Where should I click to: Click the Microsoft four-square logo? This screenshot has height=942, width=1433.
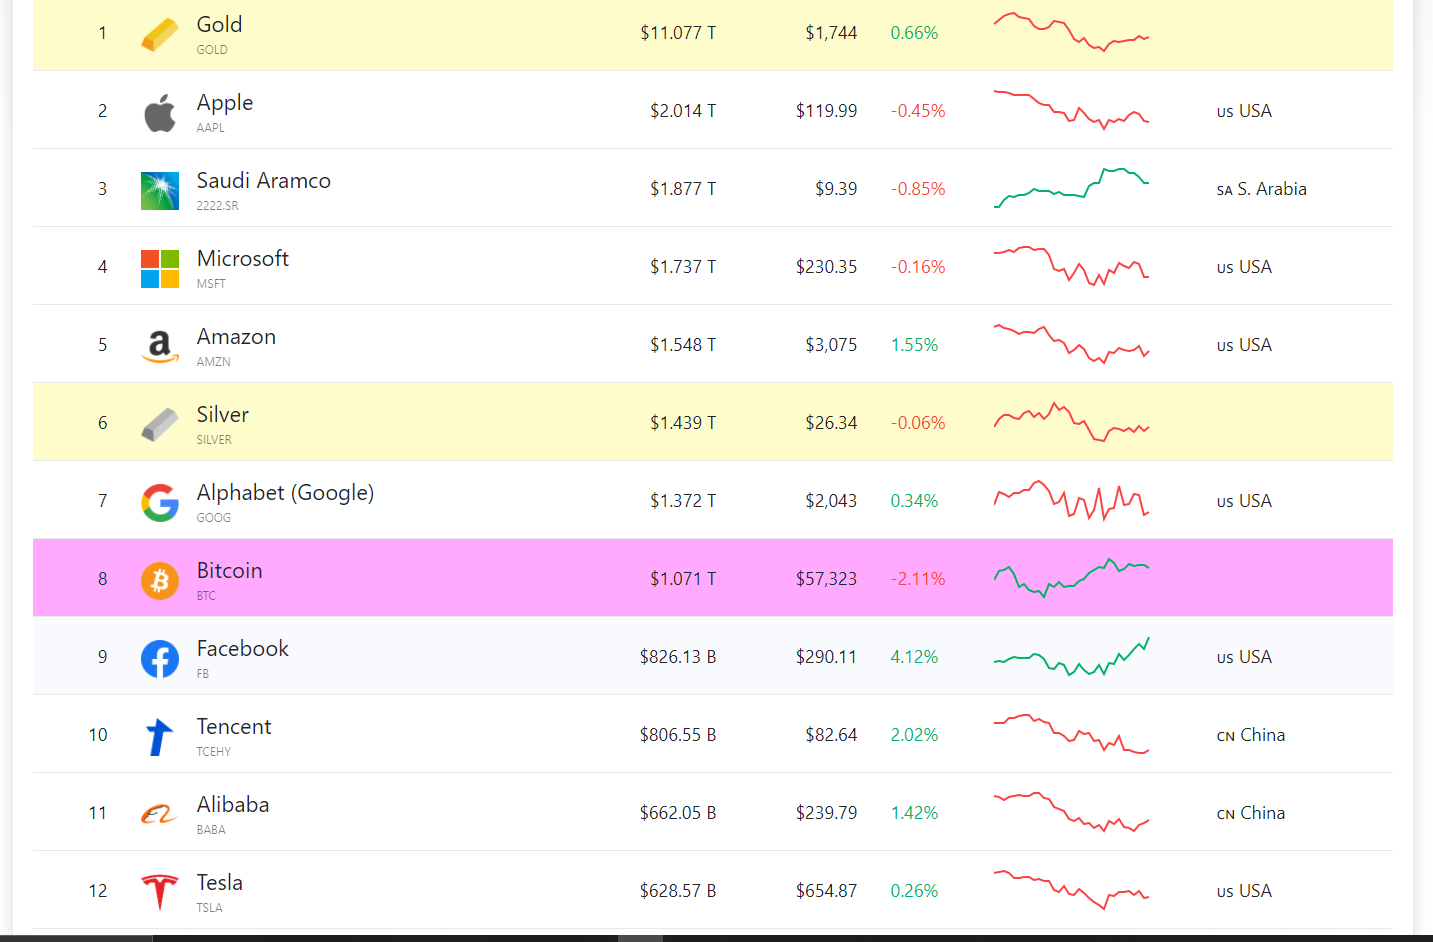coord(160,269)
